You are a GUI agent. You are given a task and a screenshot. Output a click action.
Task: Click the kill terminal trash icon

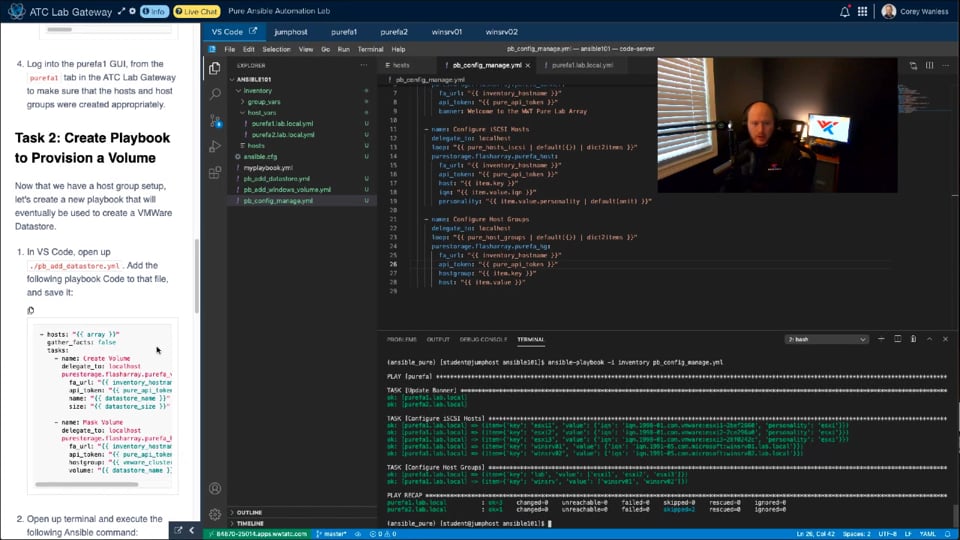913,339
